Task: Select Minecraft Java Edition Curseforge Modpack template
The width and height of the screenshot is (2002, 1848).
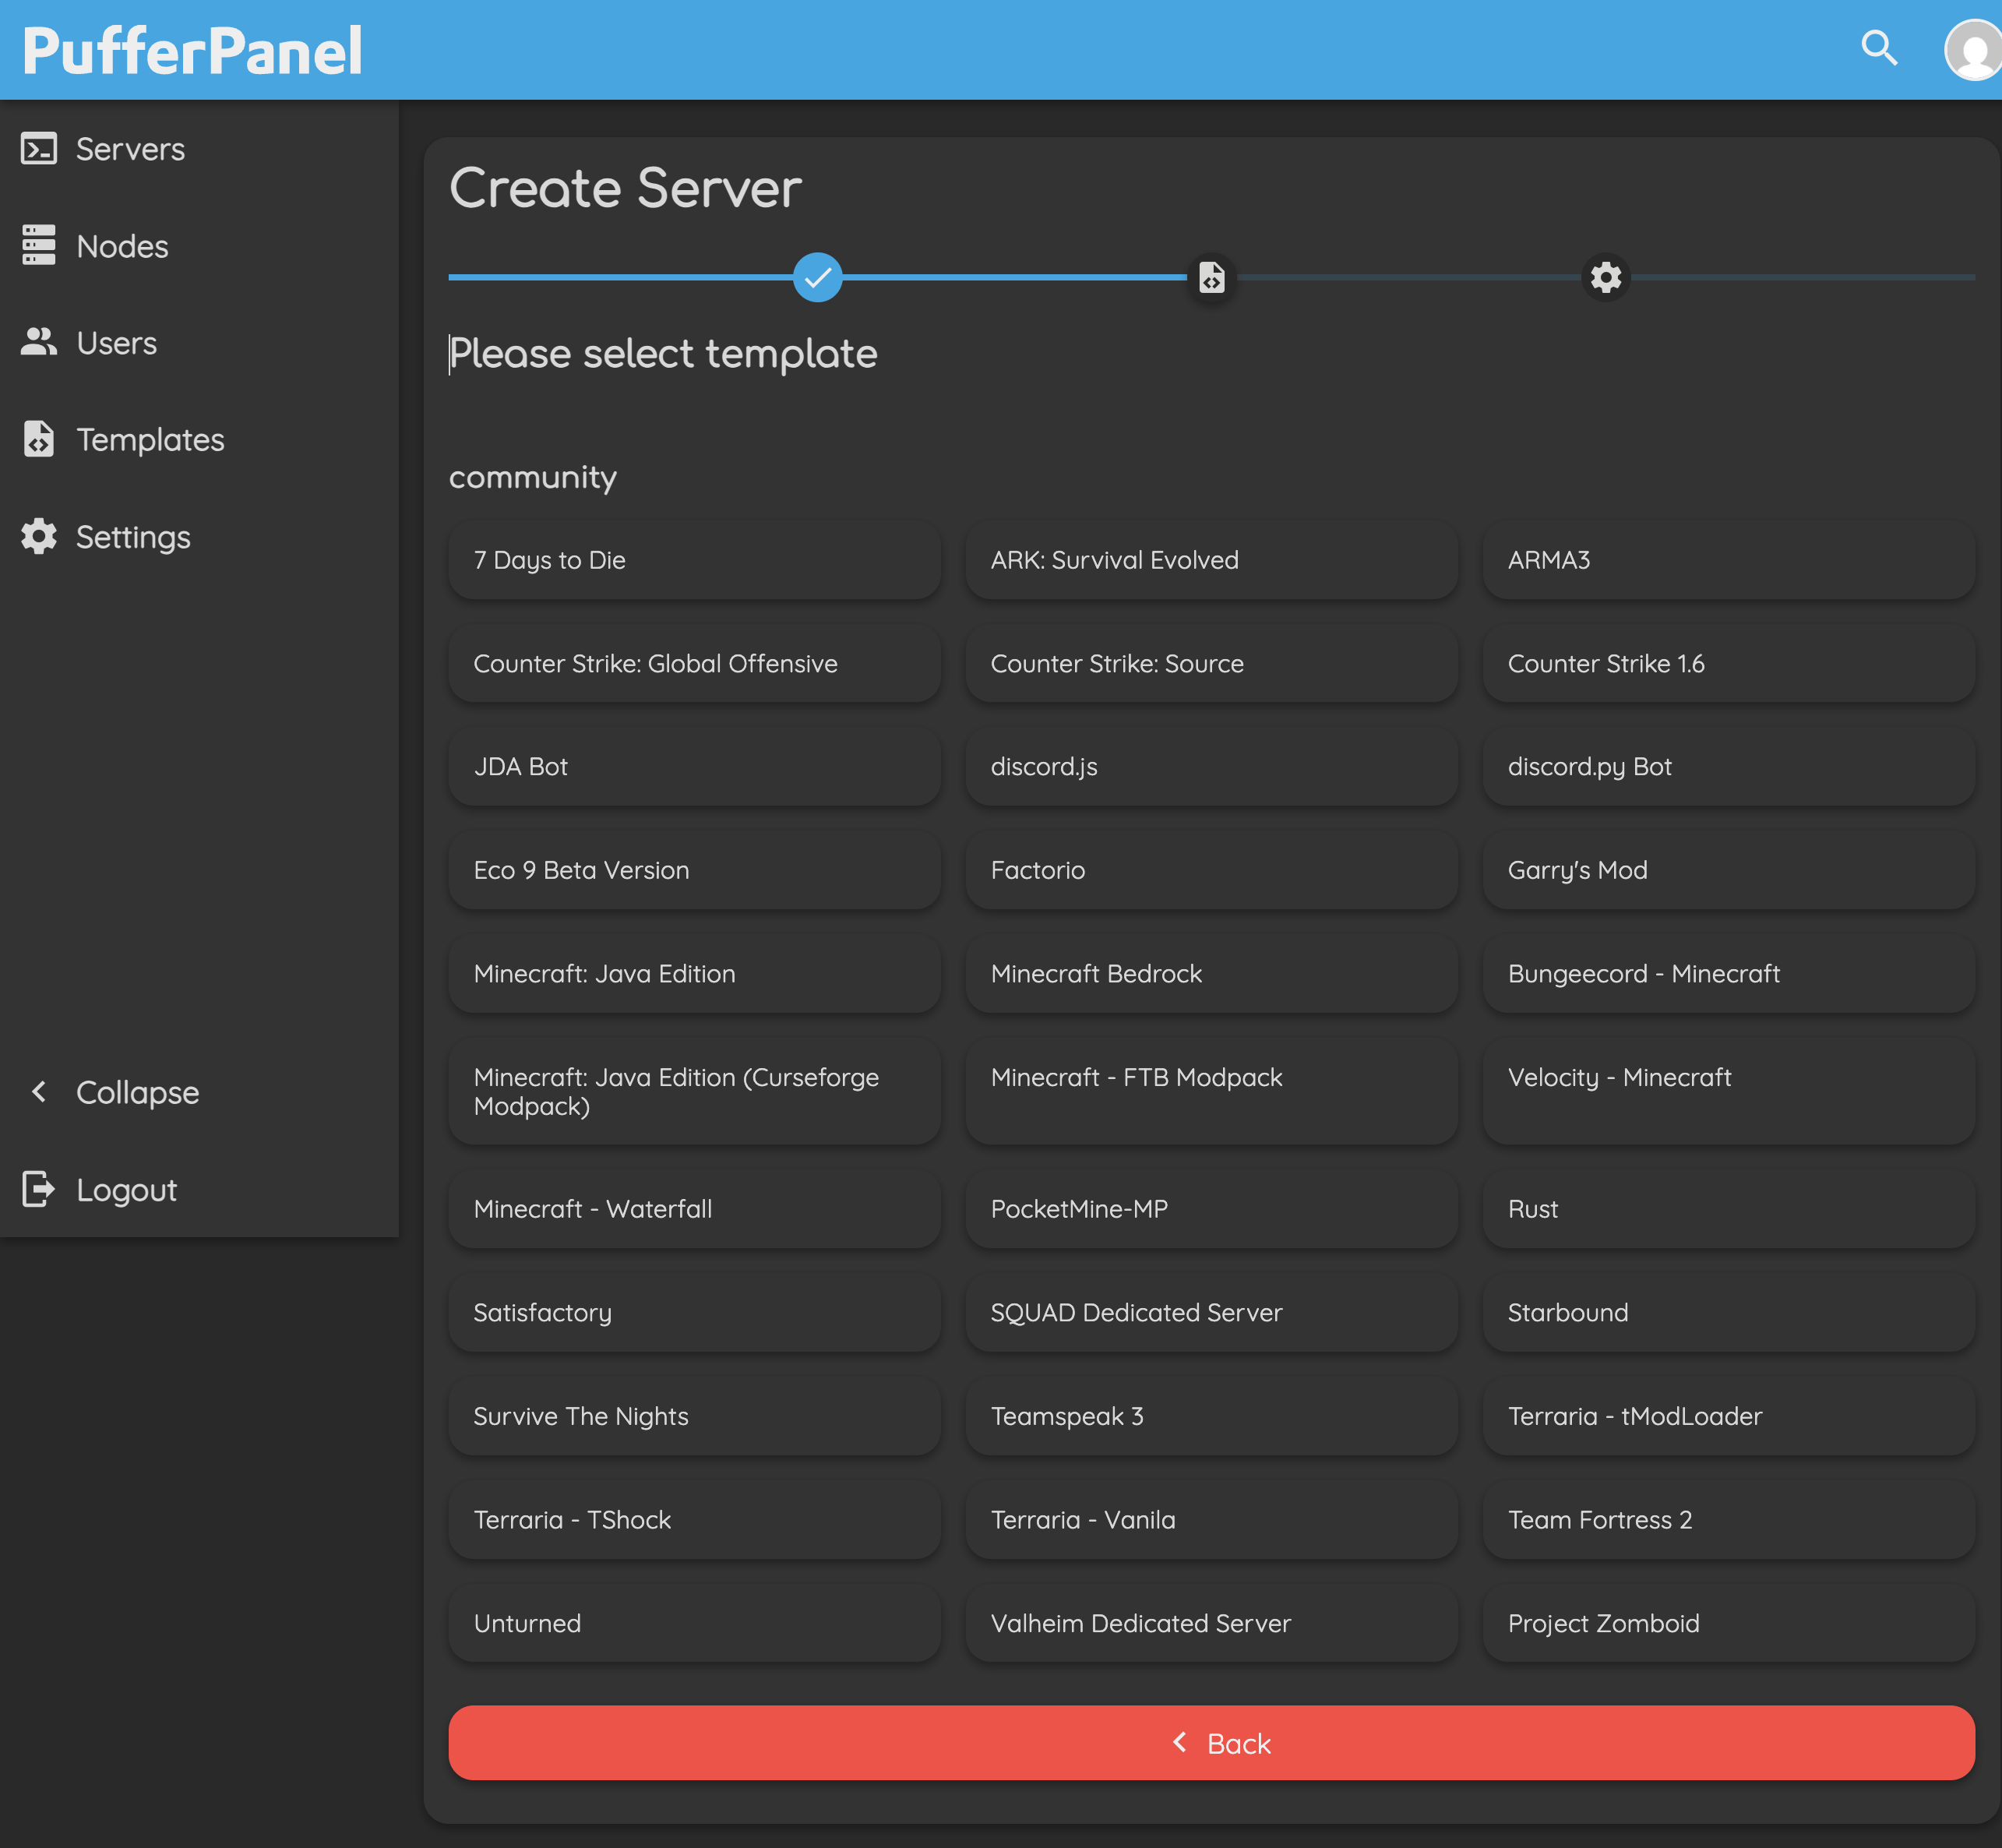Action: pos(694,1092)
